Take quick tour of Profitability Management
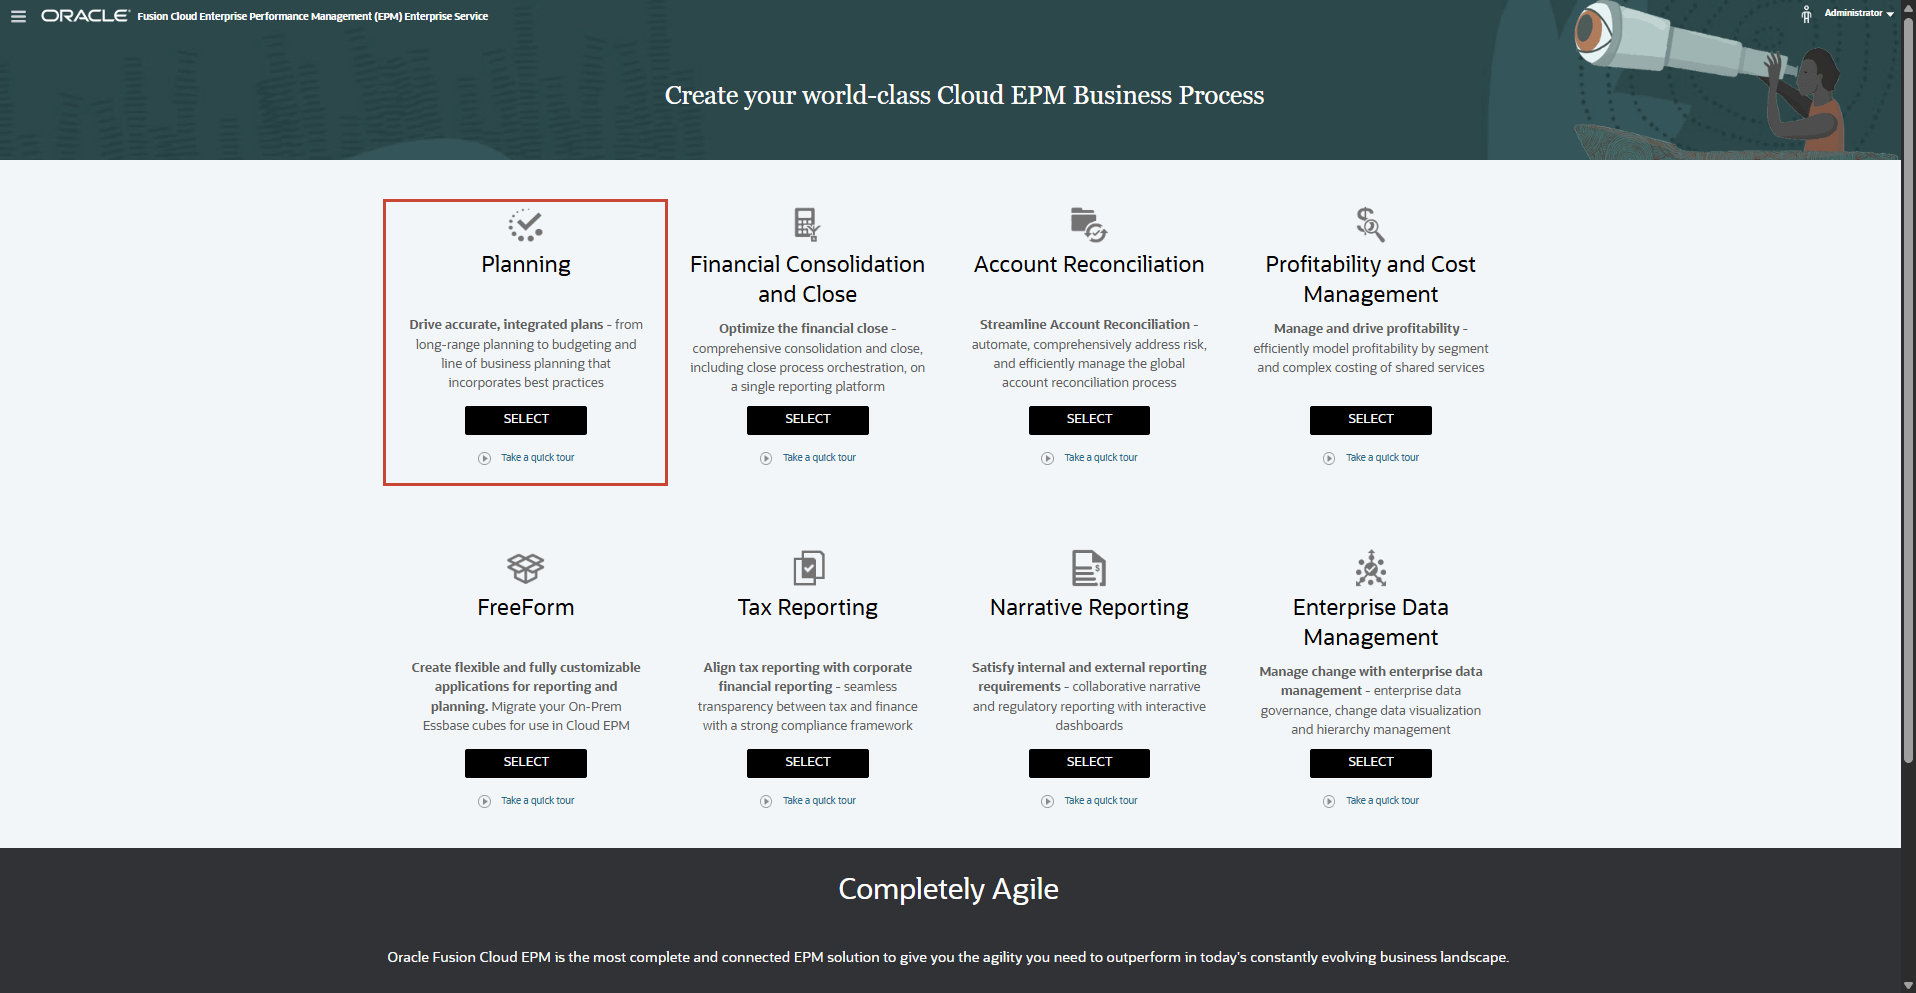Image resolution: width=1916 pixels, height=993 pixels. (x=1383, y=458)
